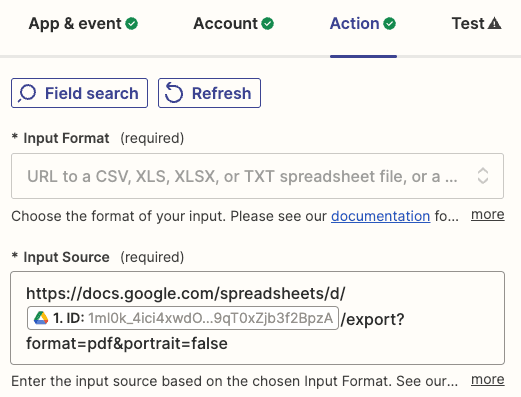Image resolution: width=521 pixels, height=397 pixels.
Task: Switch to the Account tab
Action: pos(234,24)
